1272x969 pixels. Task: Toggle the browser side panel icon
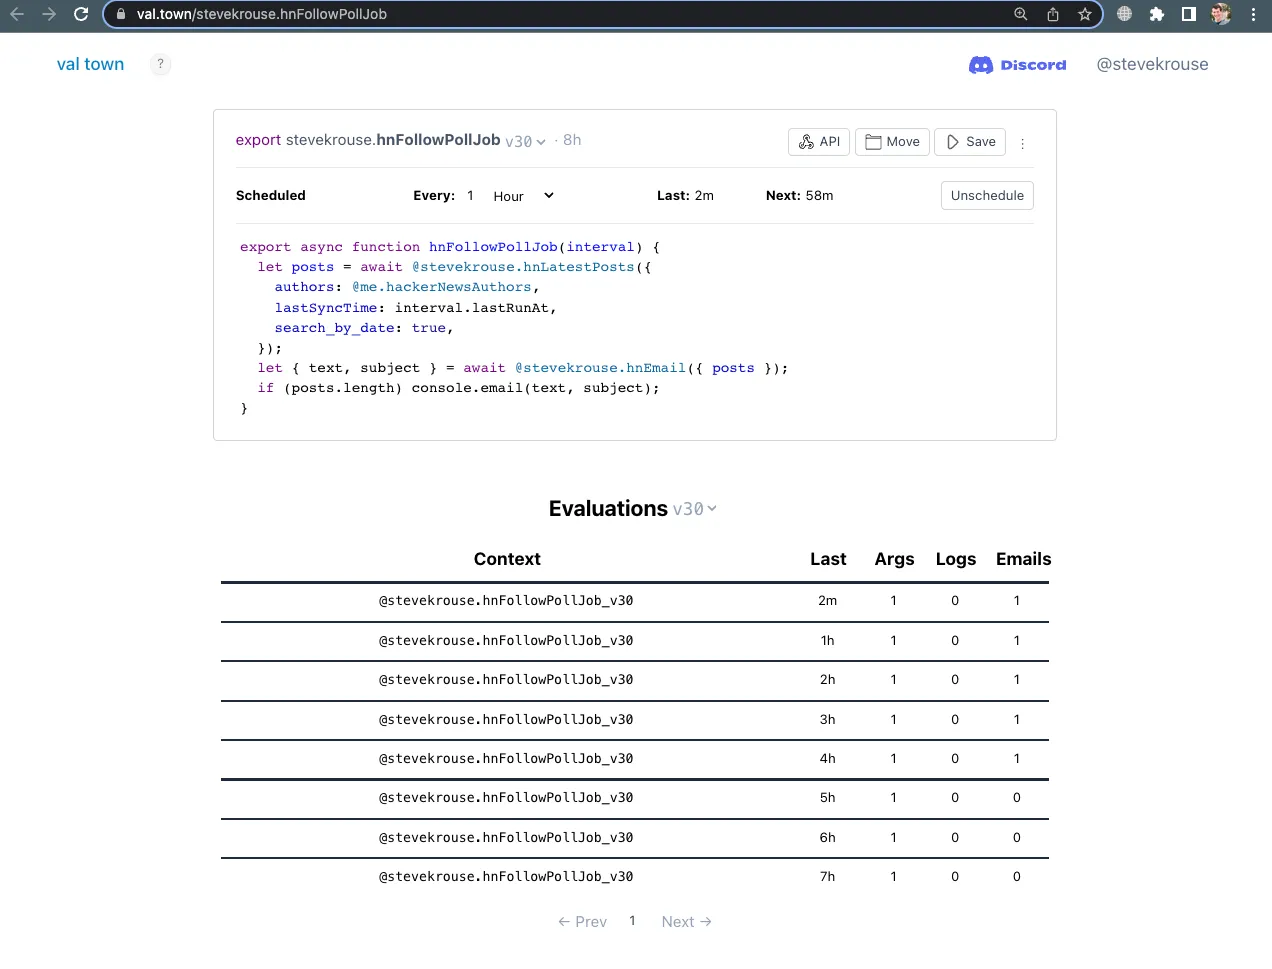click(x=1189, y=14)
